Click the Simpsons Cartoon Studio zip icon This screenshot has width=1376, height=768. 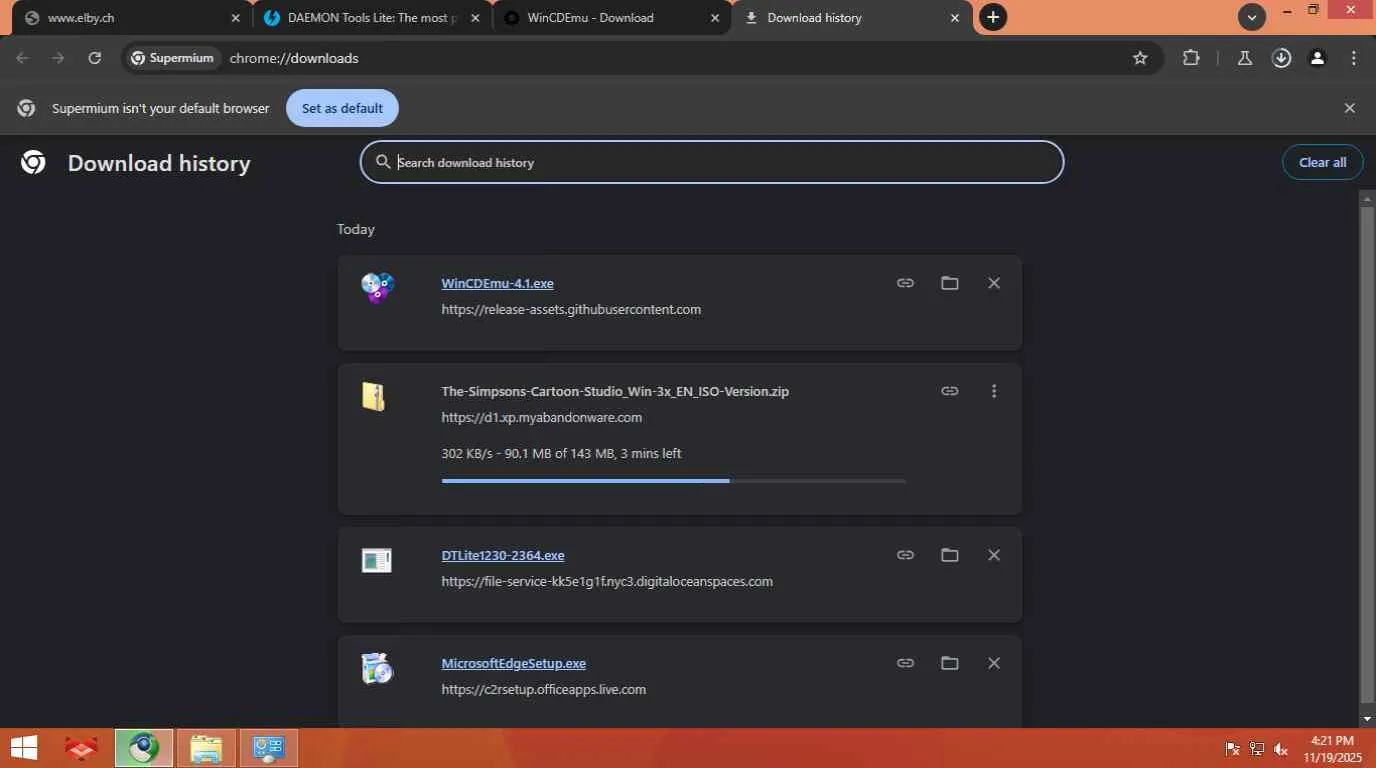point(374,397)
